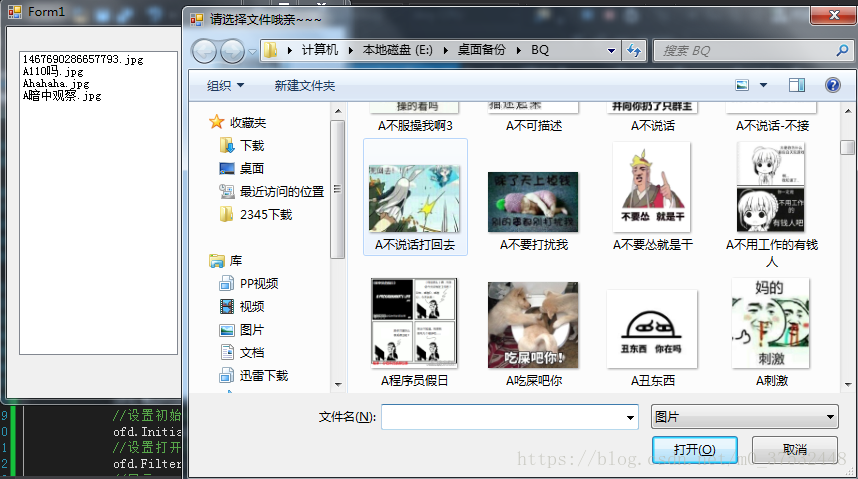Click navigation pane scrollbar up arrow
The width and height of the screenshot is (858, 479).
coord(338,111)
